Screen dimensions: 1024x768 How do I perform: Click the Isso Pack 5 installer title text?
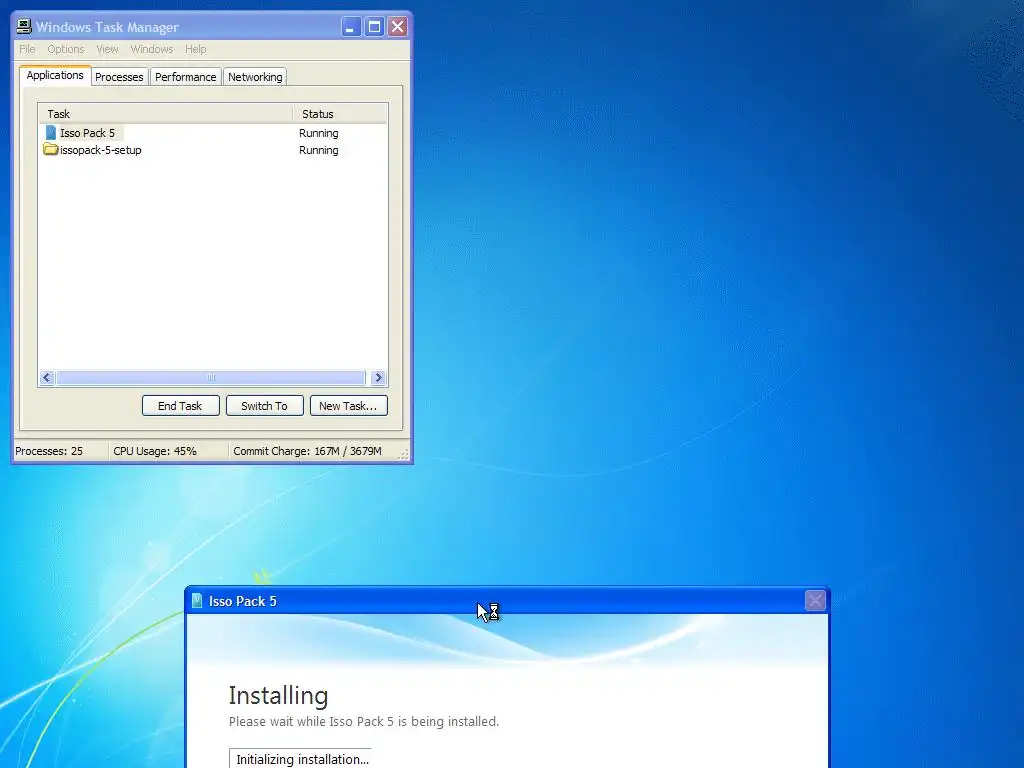coord(243,601)
